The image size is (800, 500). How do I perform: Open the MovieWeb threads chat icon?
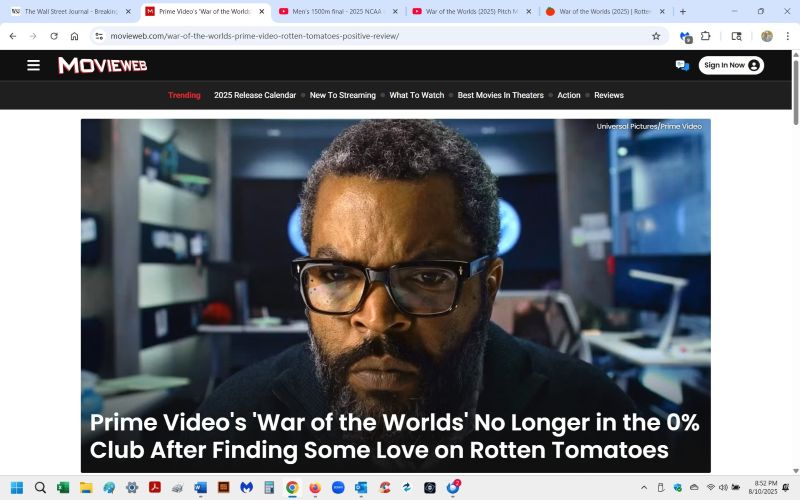(682, 65)
